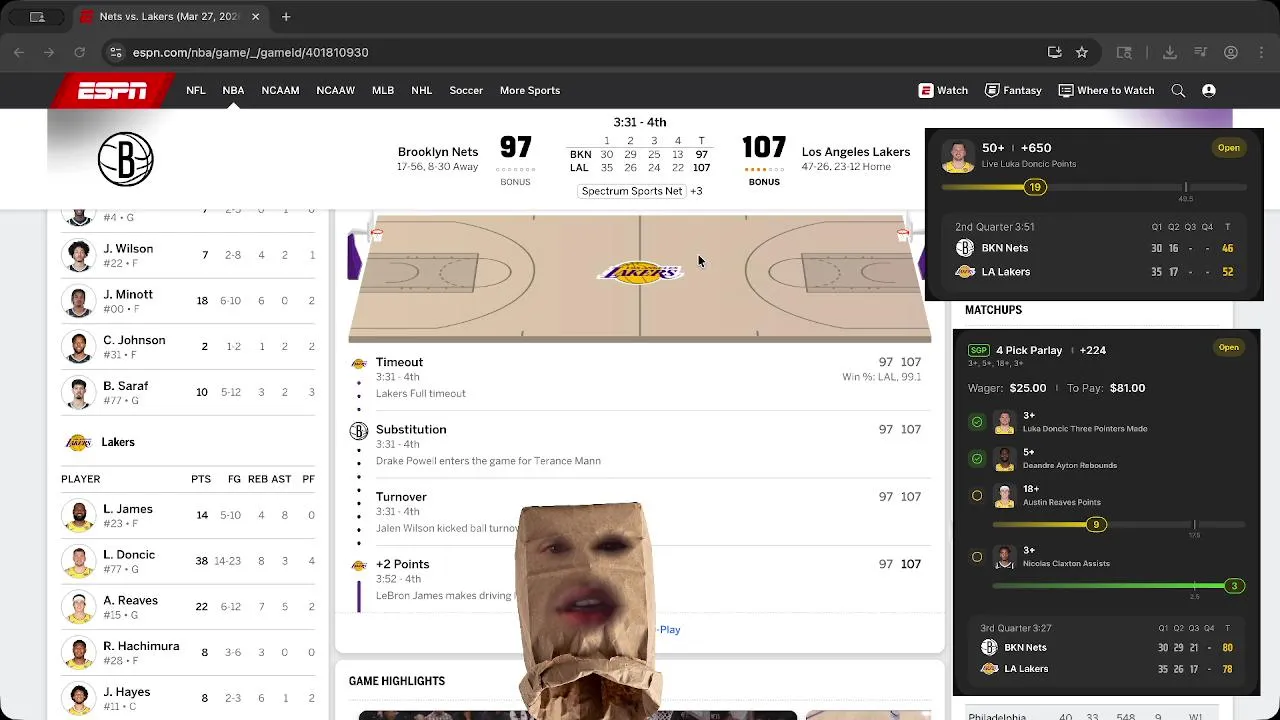The width and height of the screenshot is (1280, 720).
Task: Click the browser forward arrow
Action: pyautogui.click(x=49, y=52)
